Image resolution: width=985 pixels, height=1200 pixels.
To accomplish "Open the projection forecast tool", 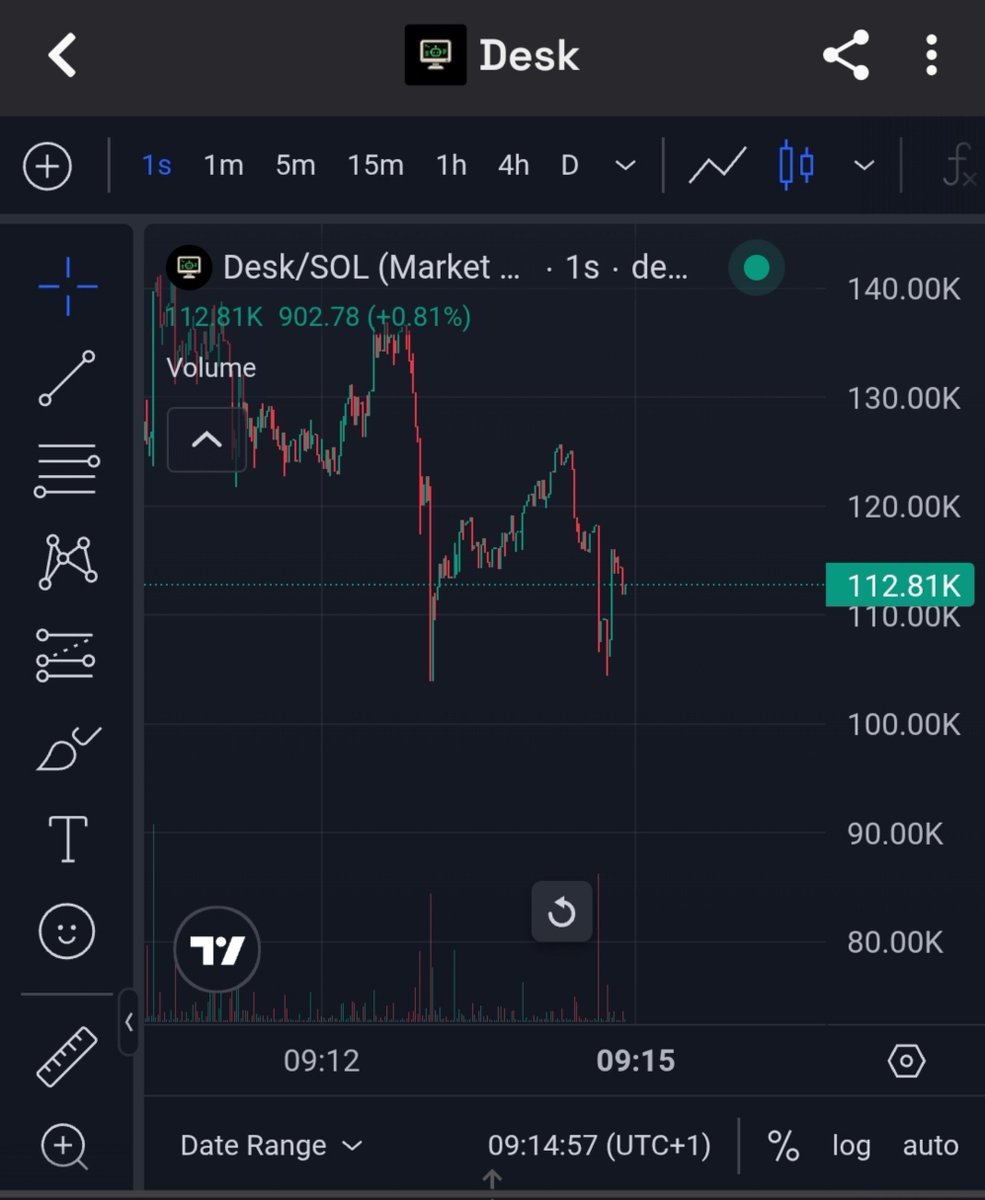I will click(66, 655).
